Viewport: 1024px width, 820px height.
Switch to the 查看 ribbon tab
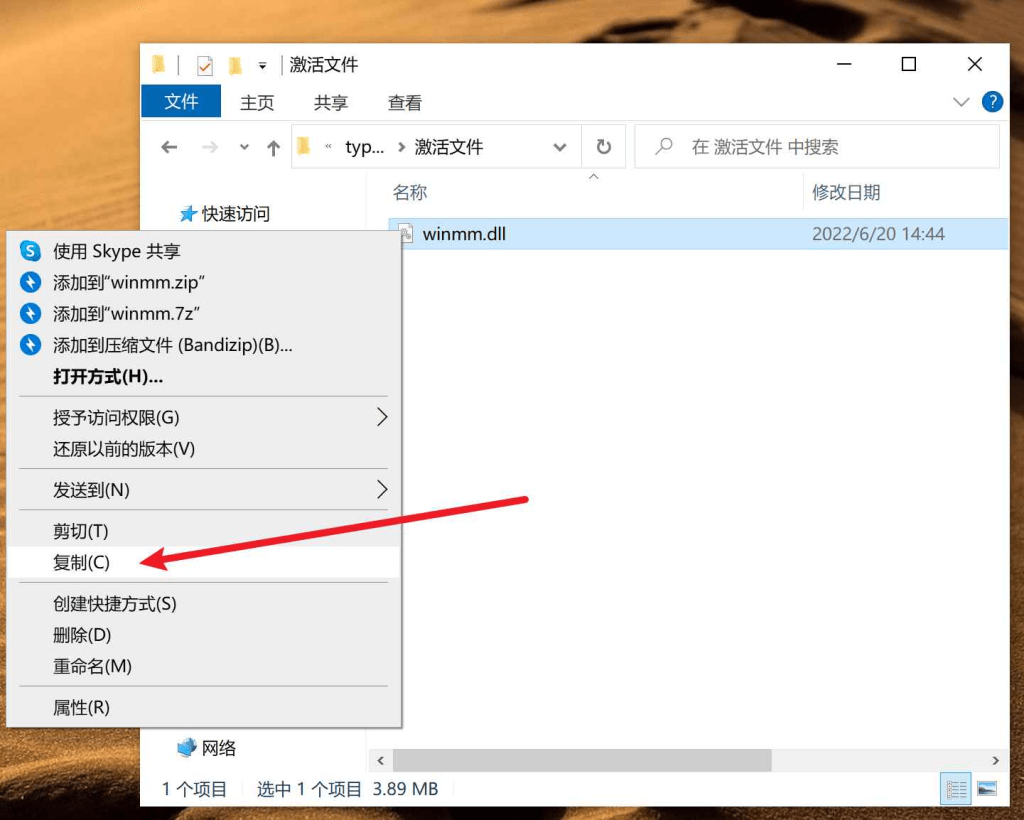[404, 102]
